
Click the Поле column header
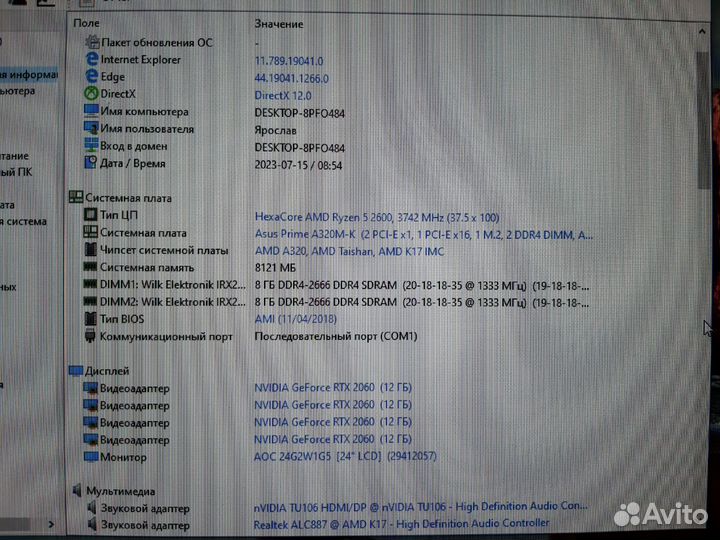tap(86, 23)
